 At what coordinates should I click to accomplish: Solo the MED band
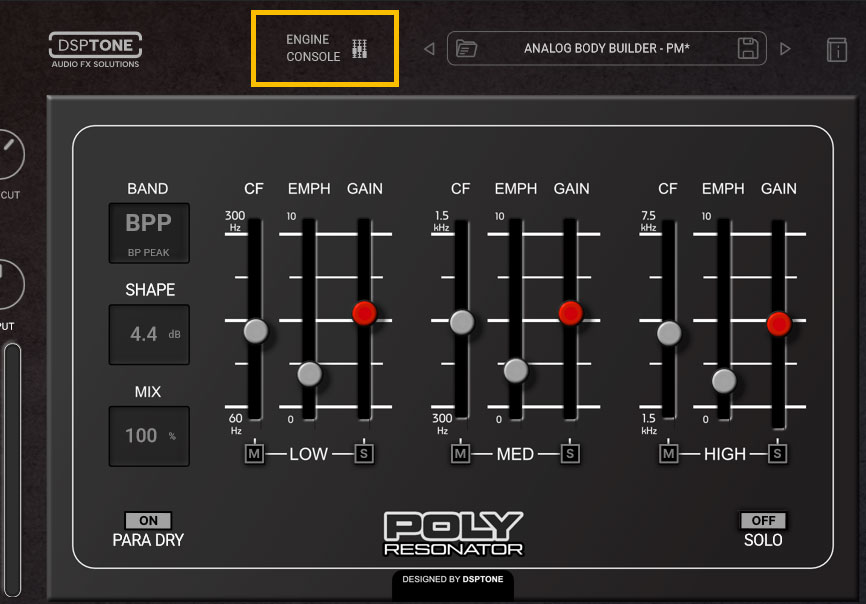(570, 454)
